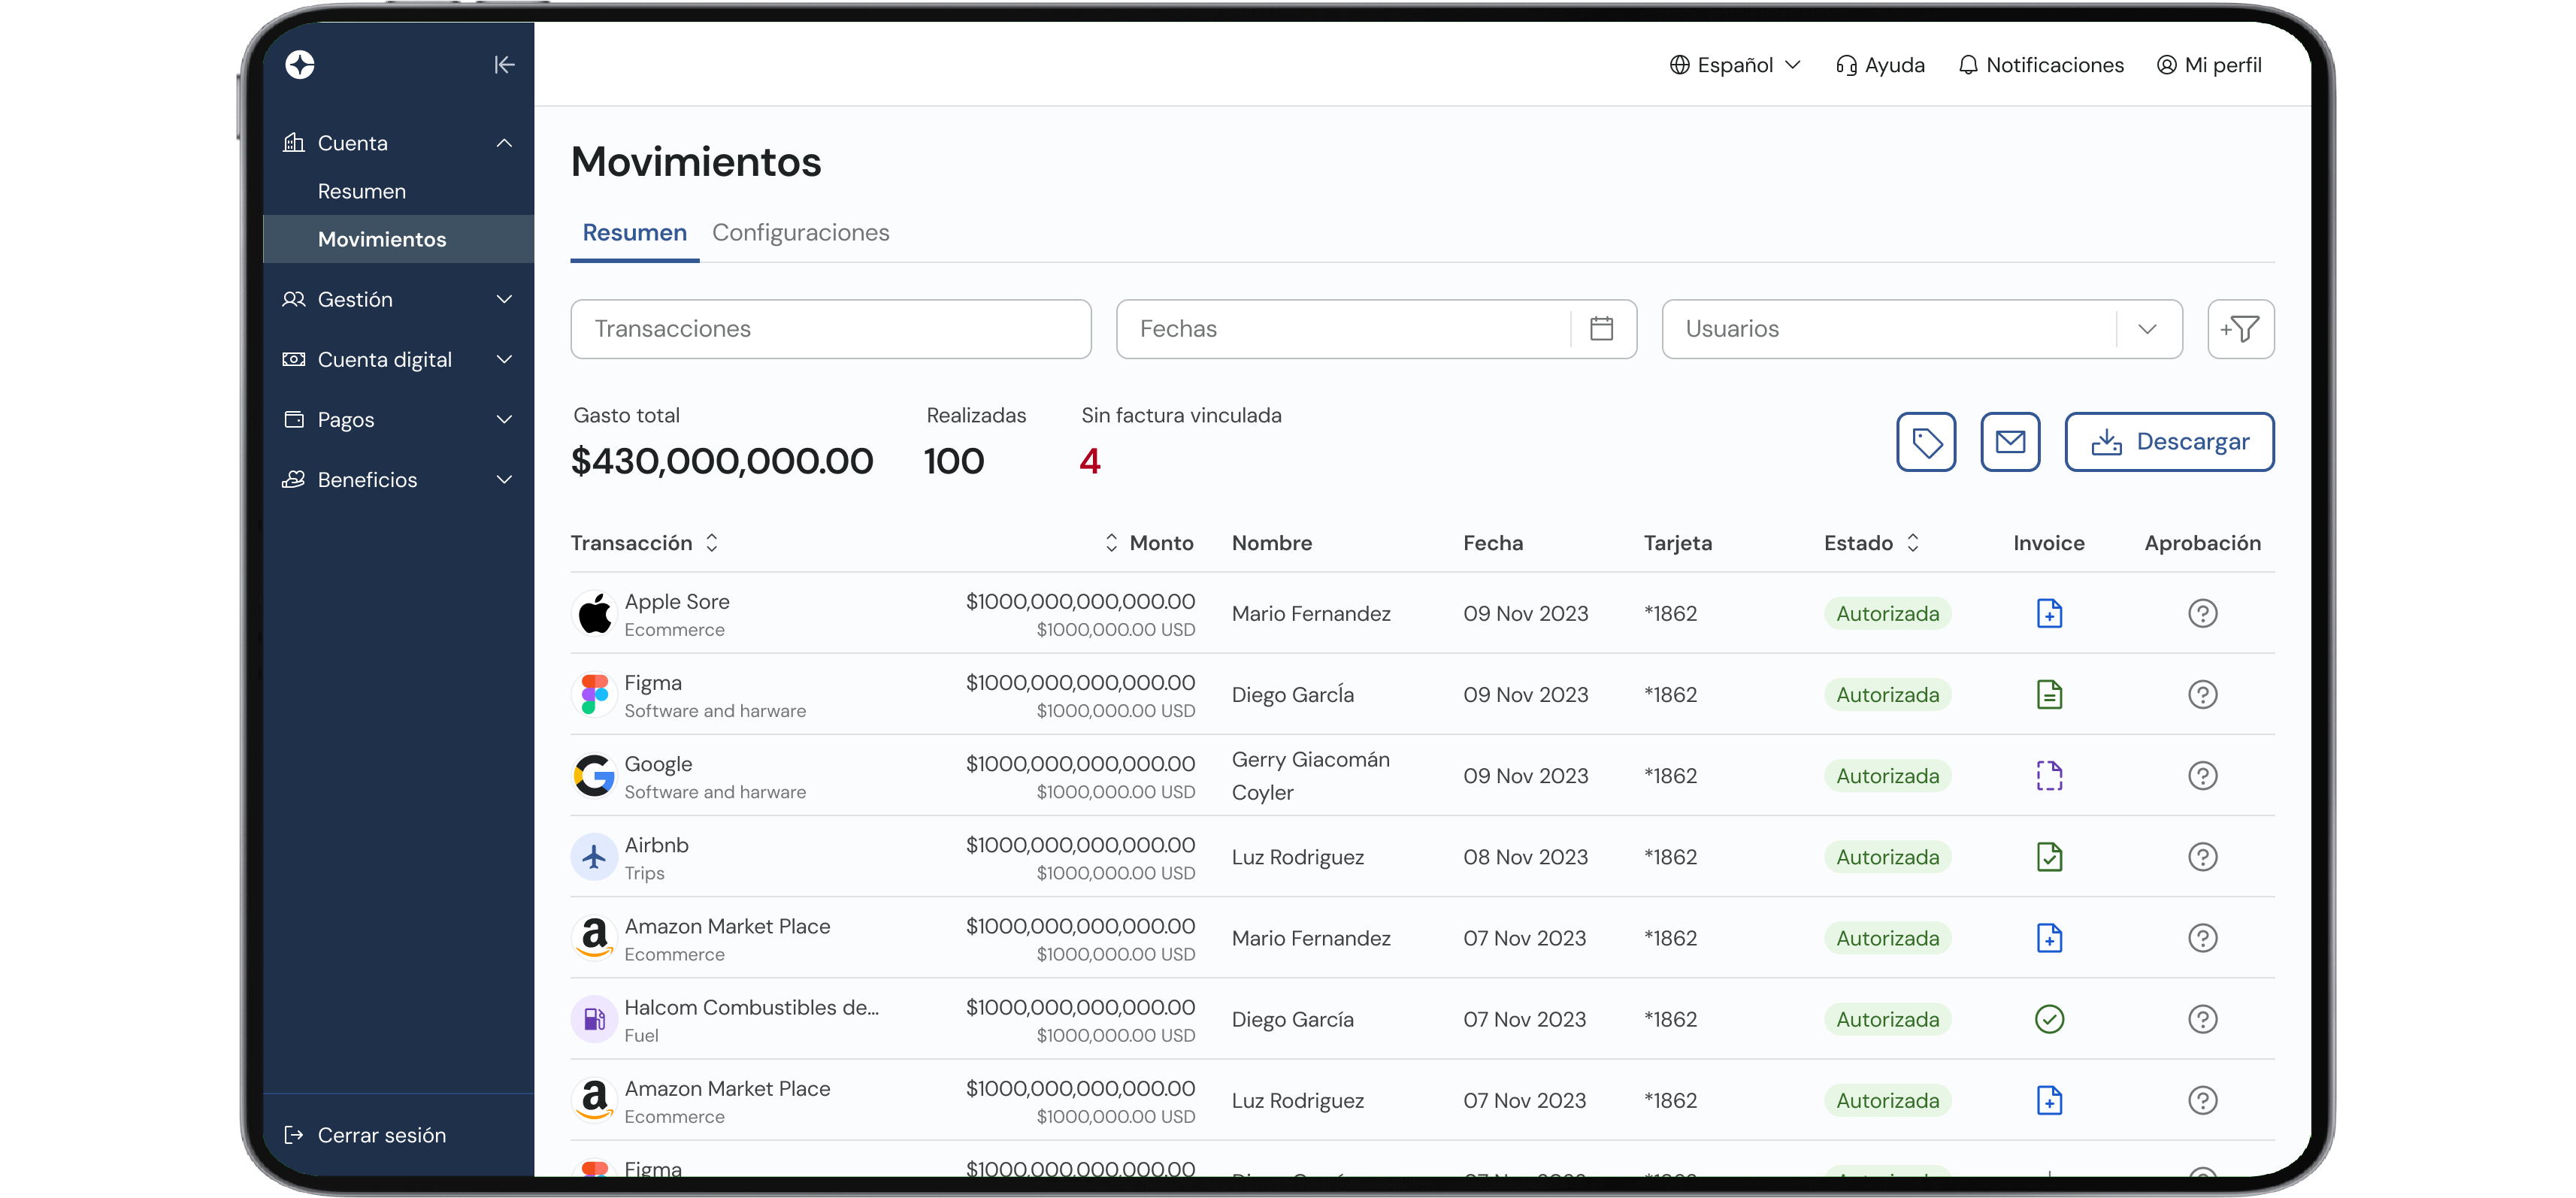
Task: Open the add filter funnel icon
Action: point(2240,329)
